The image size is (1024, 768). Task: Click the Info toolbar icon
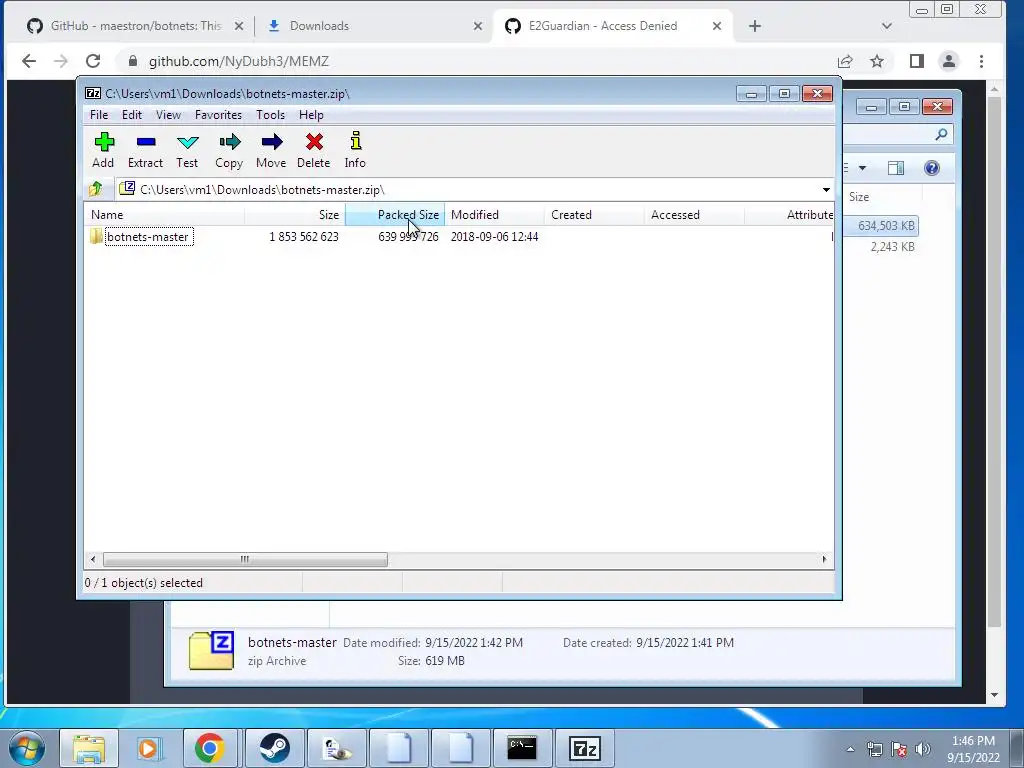click(355, 150)
